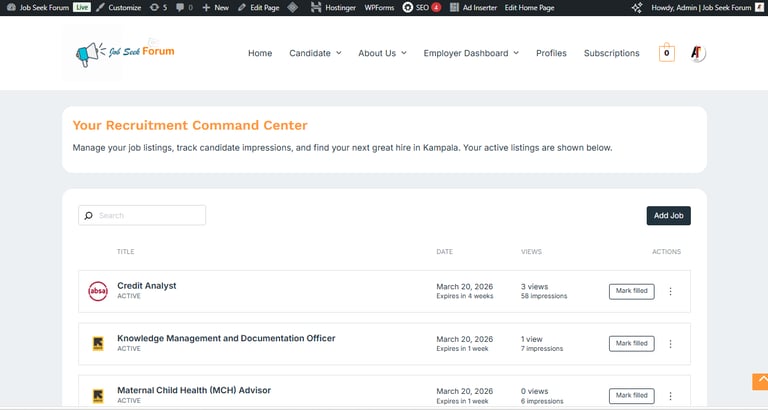Open three-dot menu for Knowledge Management job
This screenshot has width=768, height=410.
tap(671, 344)
